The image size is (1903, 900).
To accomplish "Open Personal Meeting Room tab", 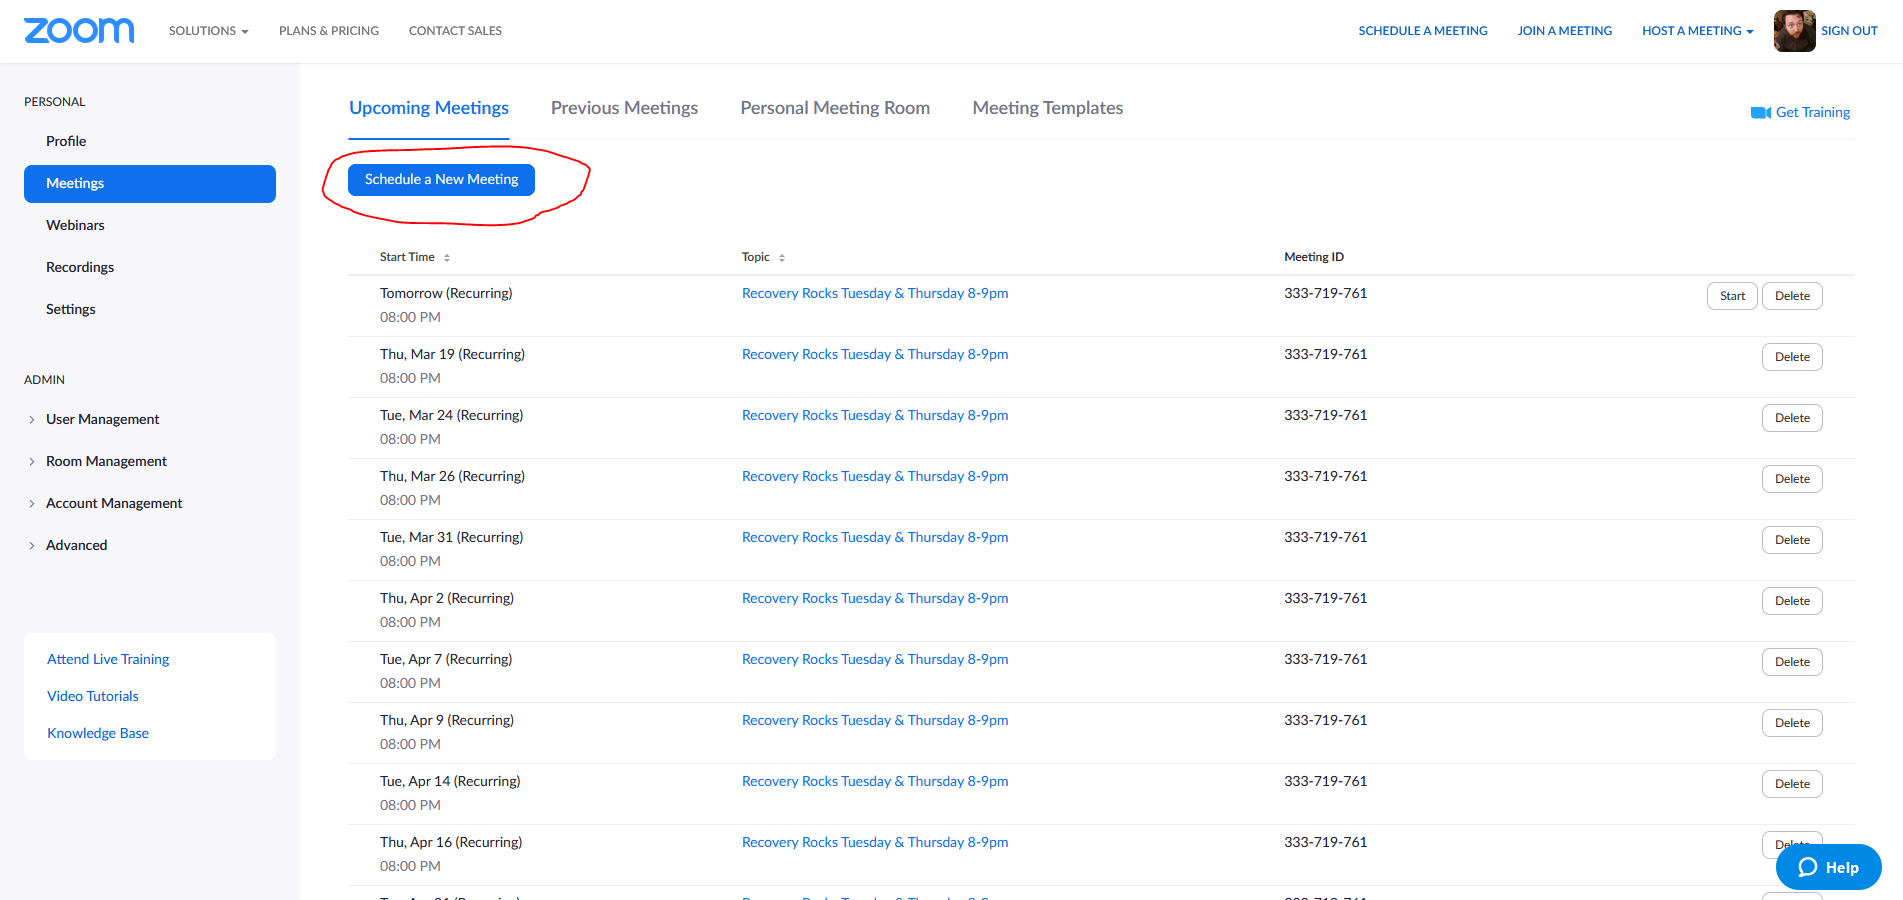I will point(835,108).
